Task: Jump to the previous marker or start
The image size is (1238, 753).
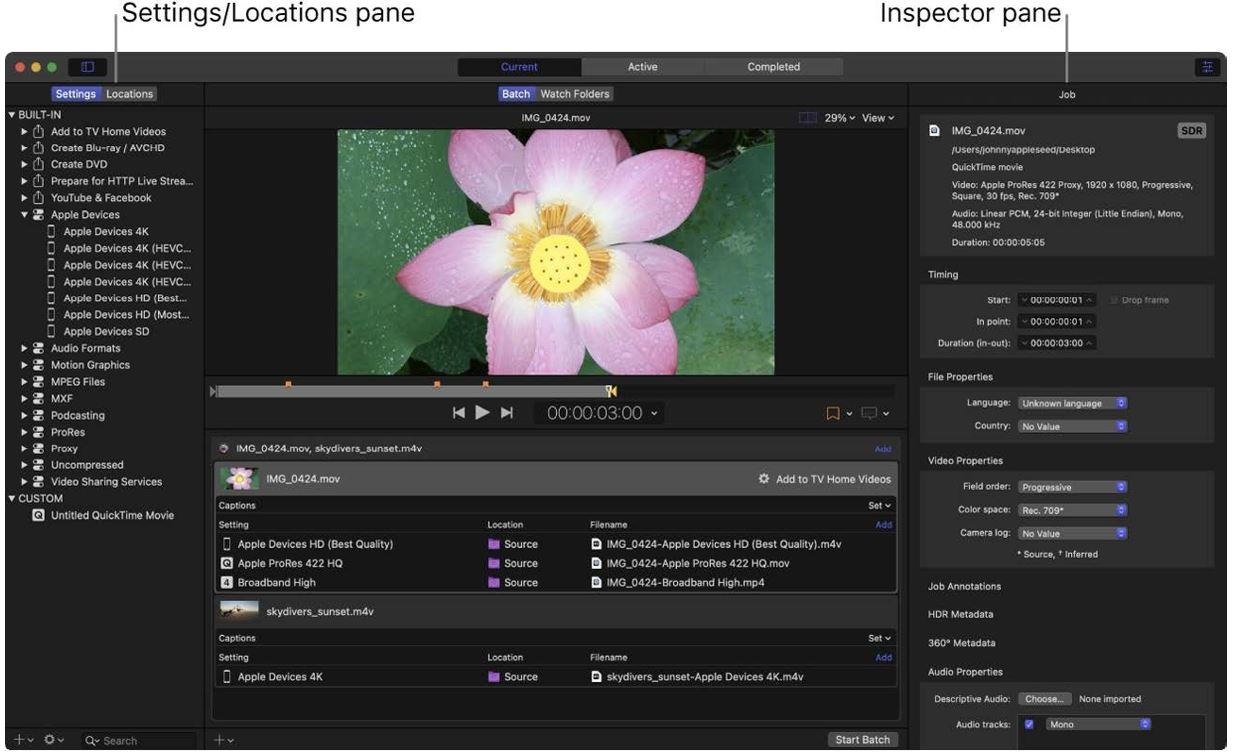Action: pyautogui.click(x=459, y=412)
